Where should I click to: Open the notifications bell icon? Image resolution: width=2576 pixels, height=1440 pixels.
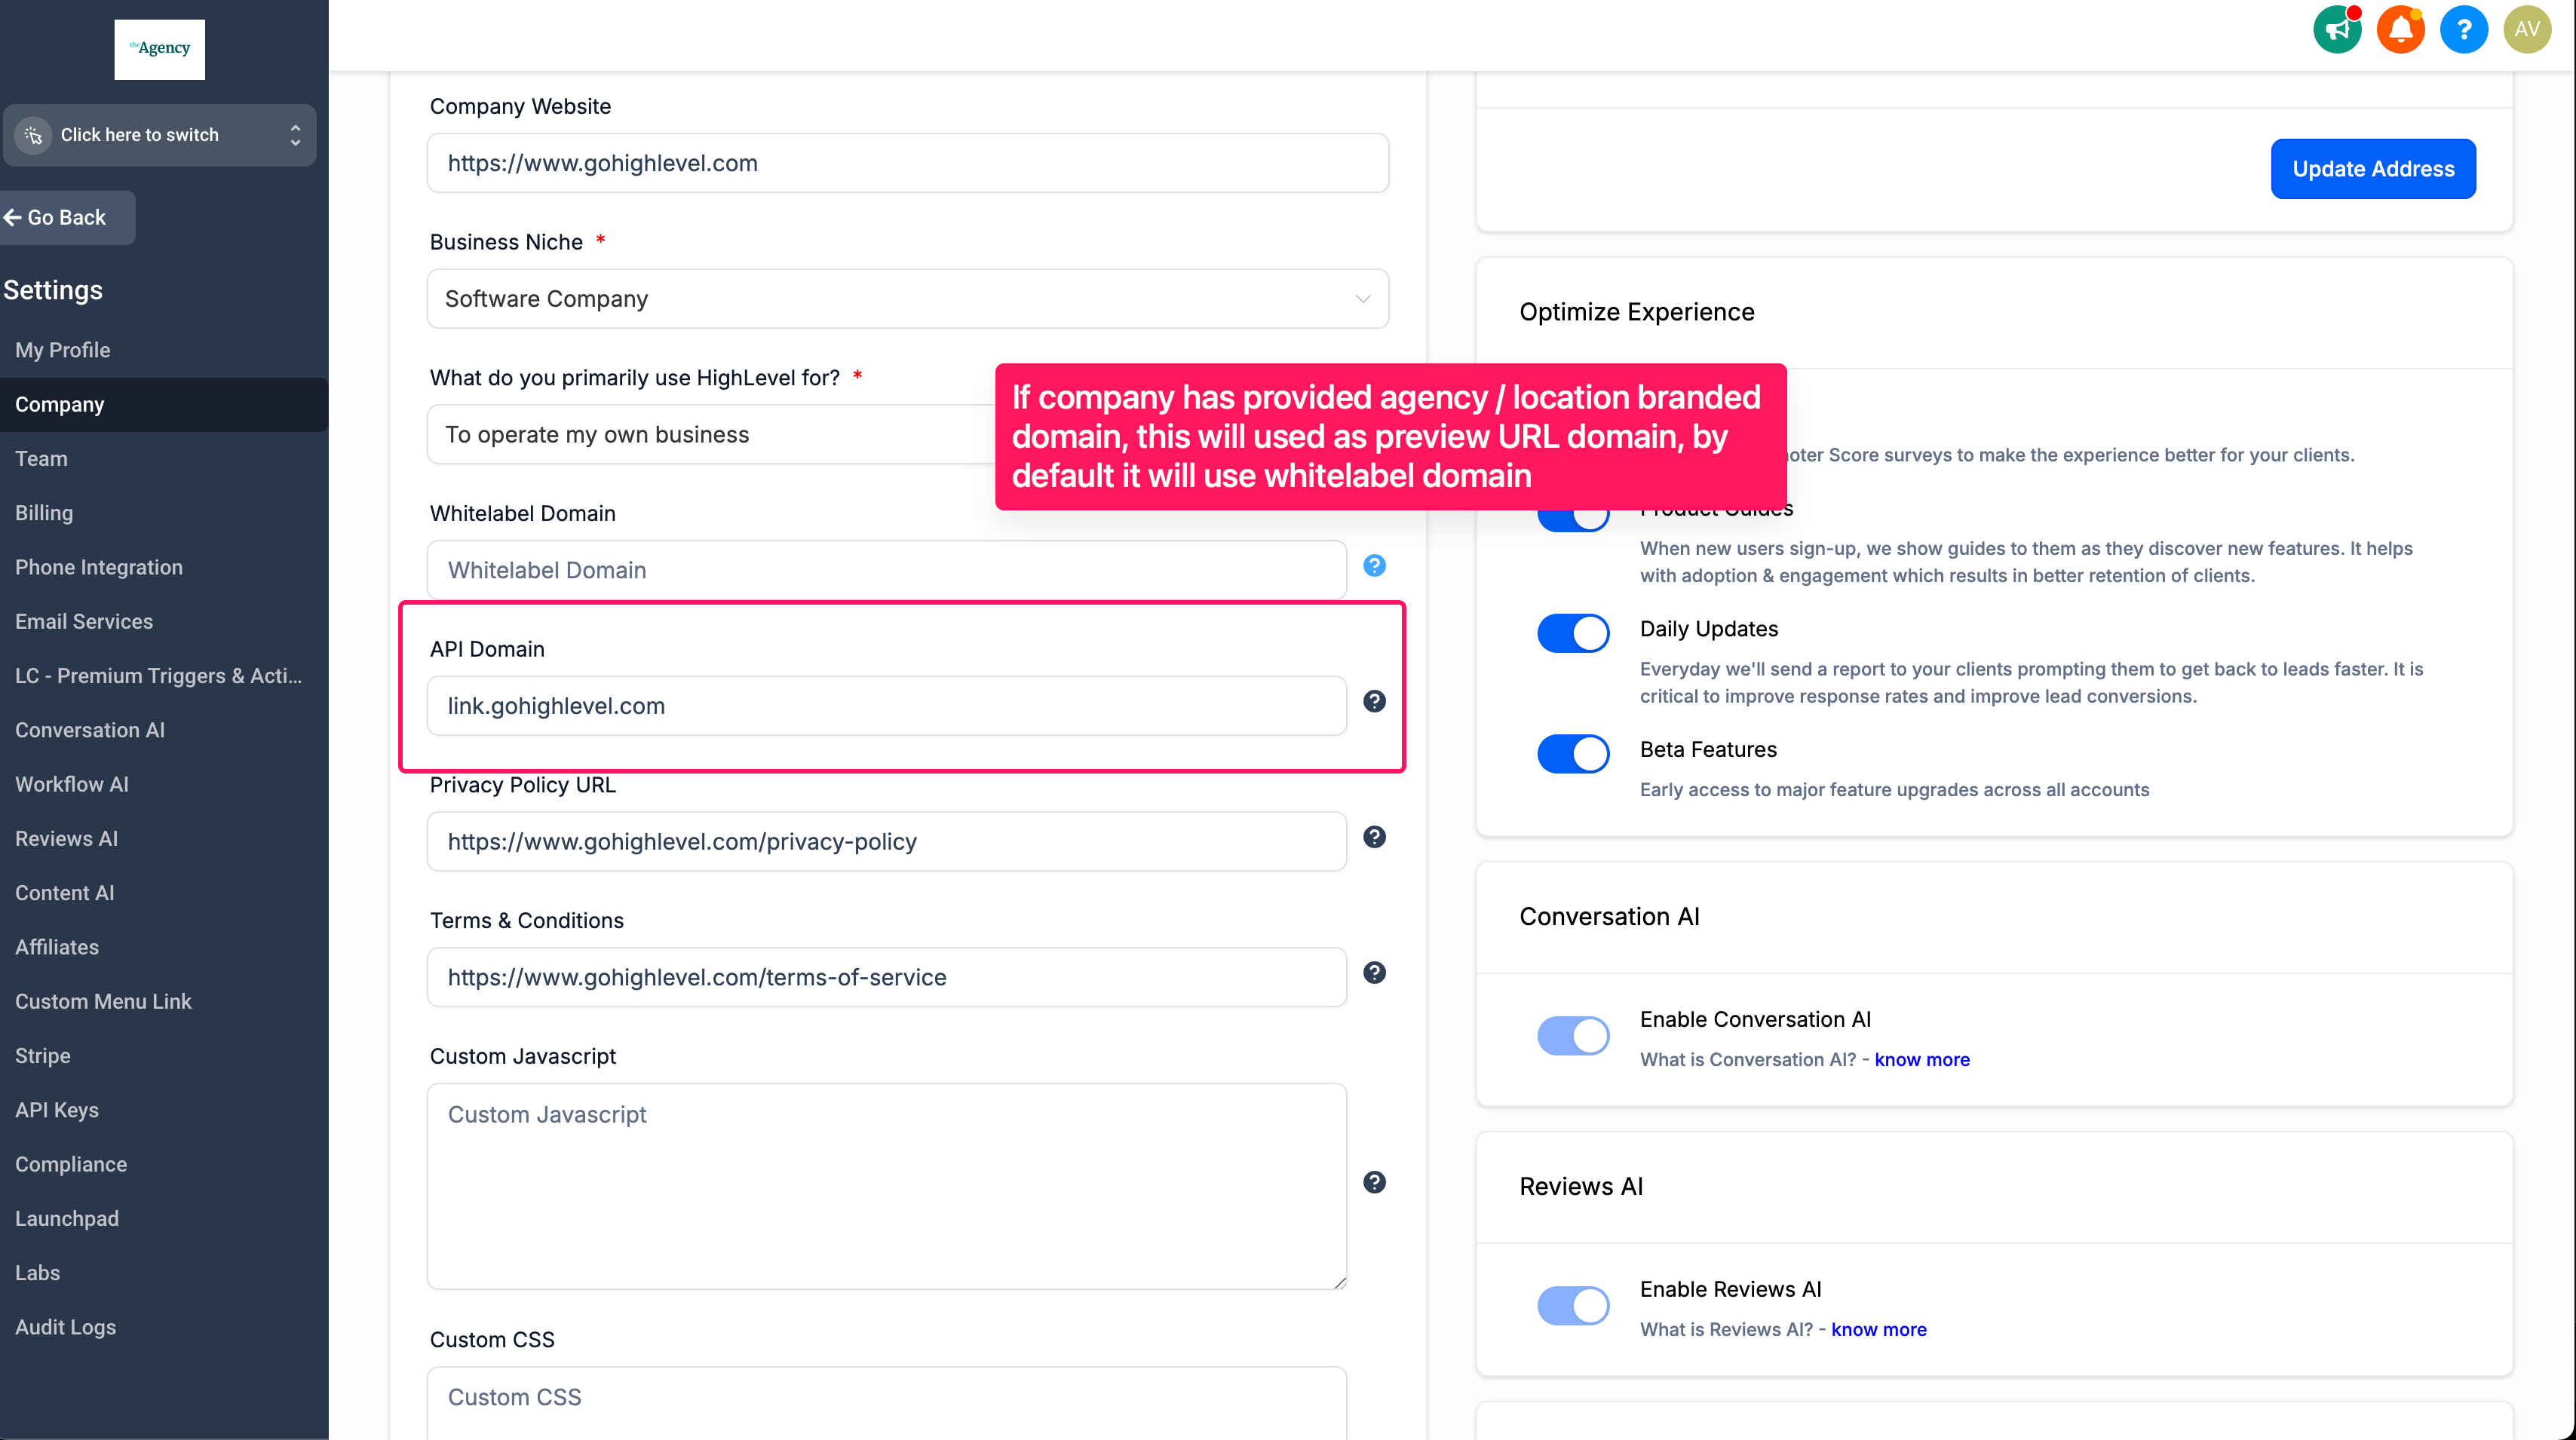(x=2400, y=30)
